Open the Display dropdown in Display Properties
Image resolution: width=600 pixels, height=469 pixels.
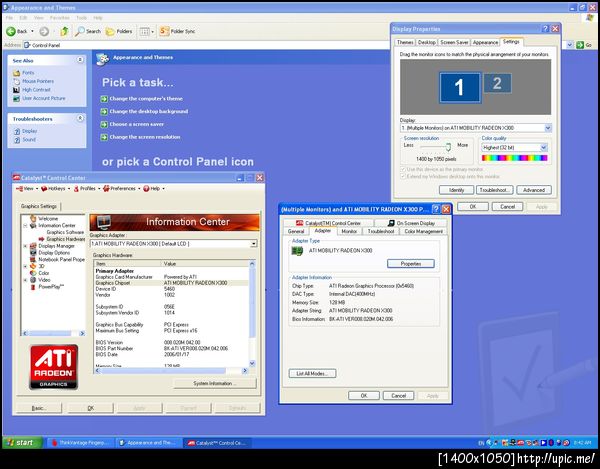coord(548,128)
